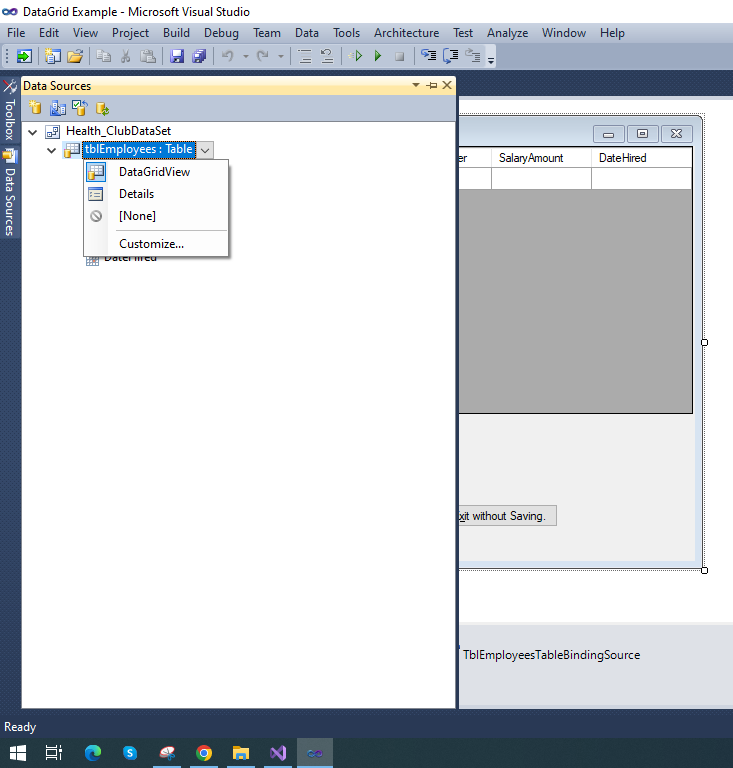Click Add New Data Source icon

click(35, 107)
